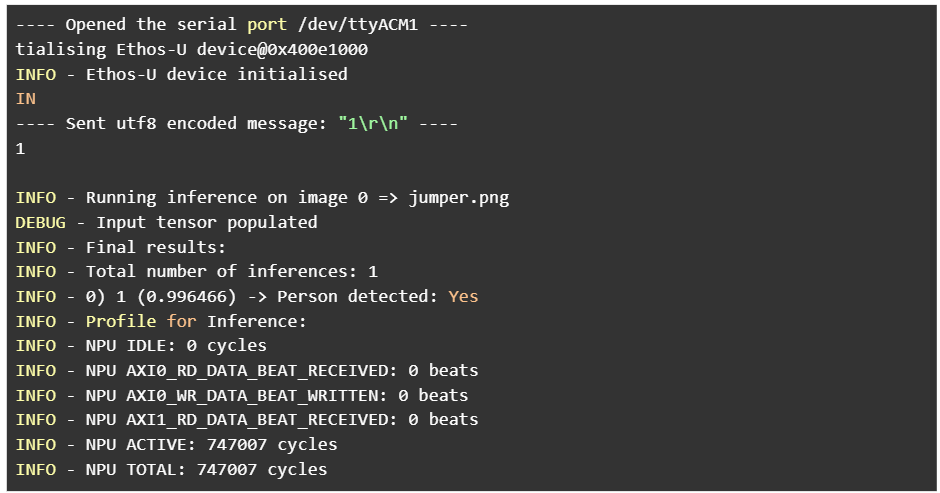940x493 pixels.
Task: Click the "NPU IDLE: 0 cycles" line
Action: pyautogui.click(x=176, y=345)
